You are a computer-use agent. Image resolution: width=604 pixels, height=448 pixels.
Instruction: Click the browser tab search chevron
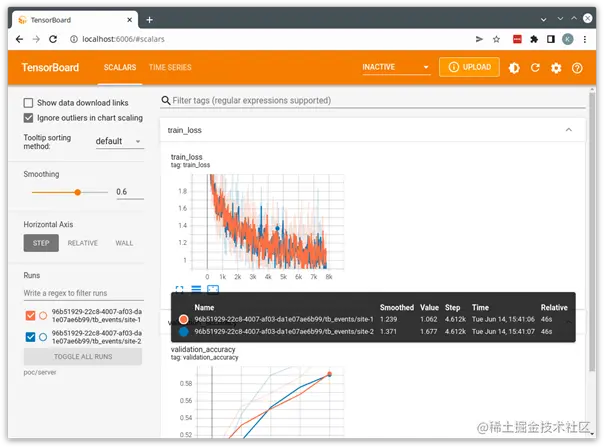543,19
